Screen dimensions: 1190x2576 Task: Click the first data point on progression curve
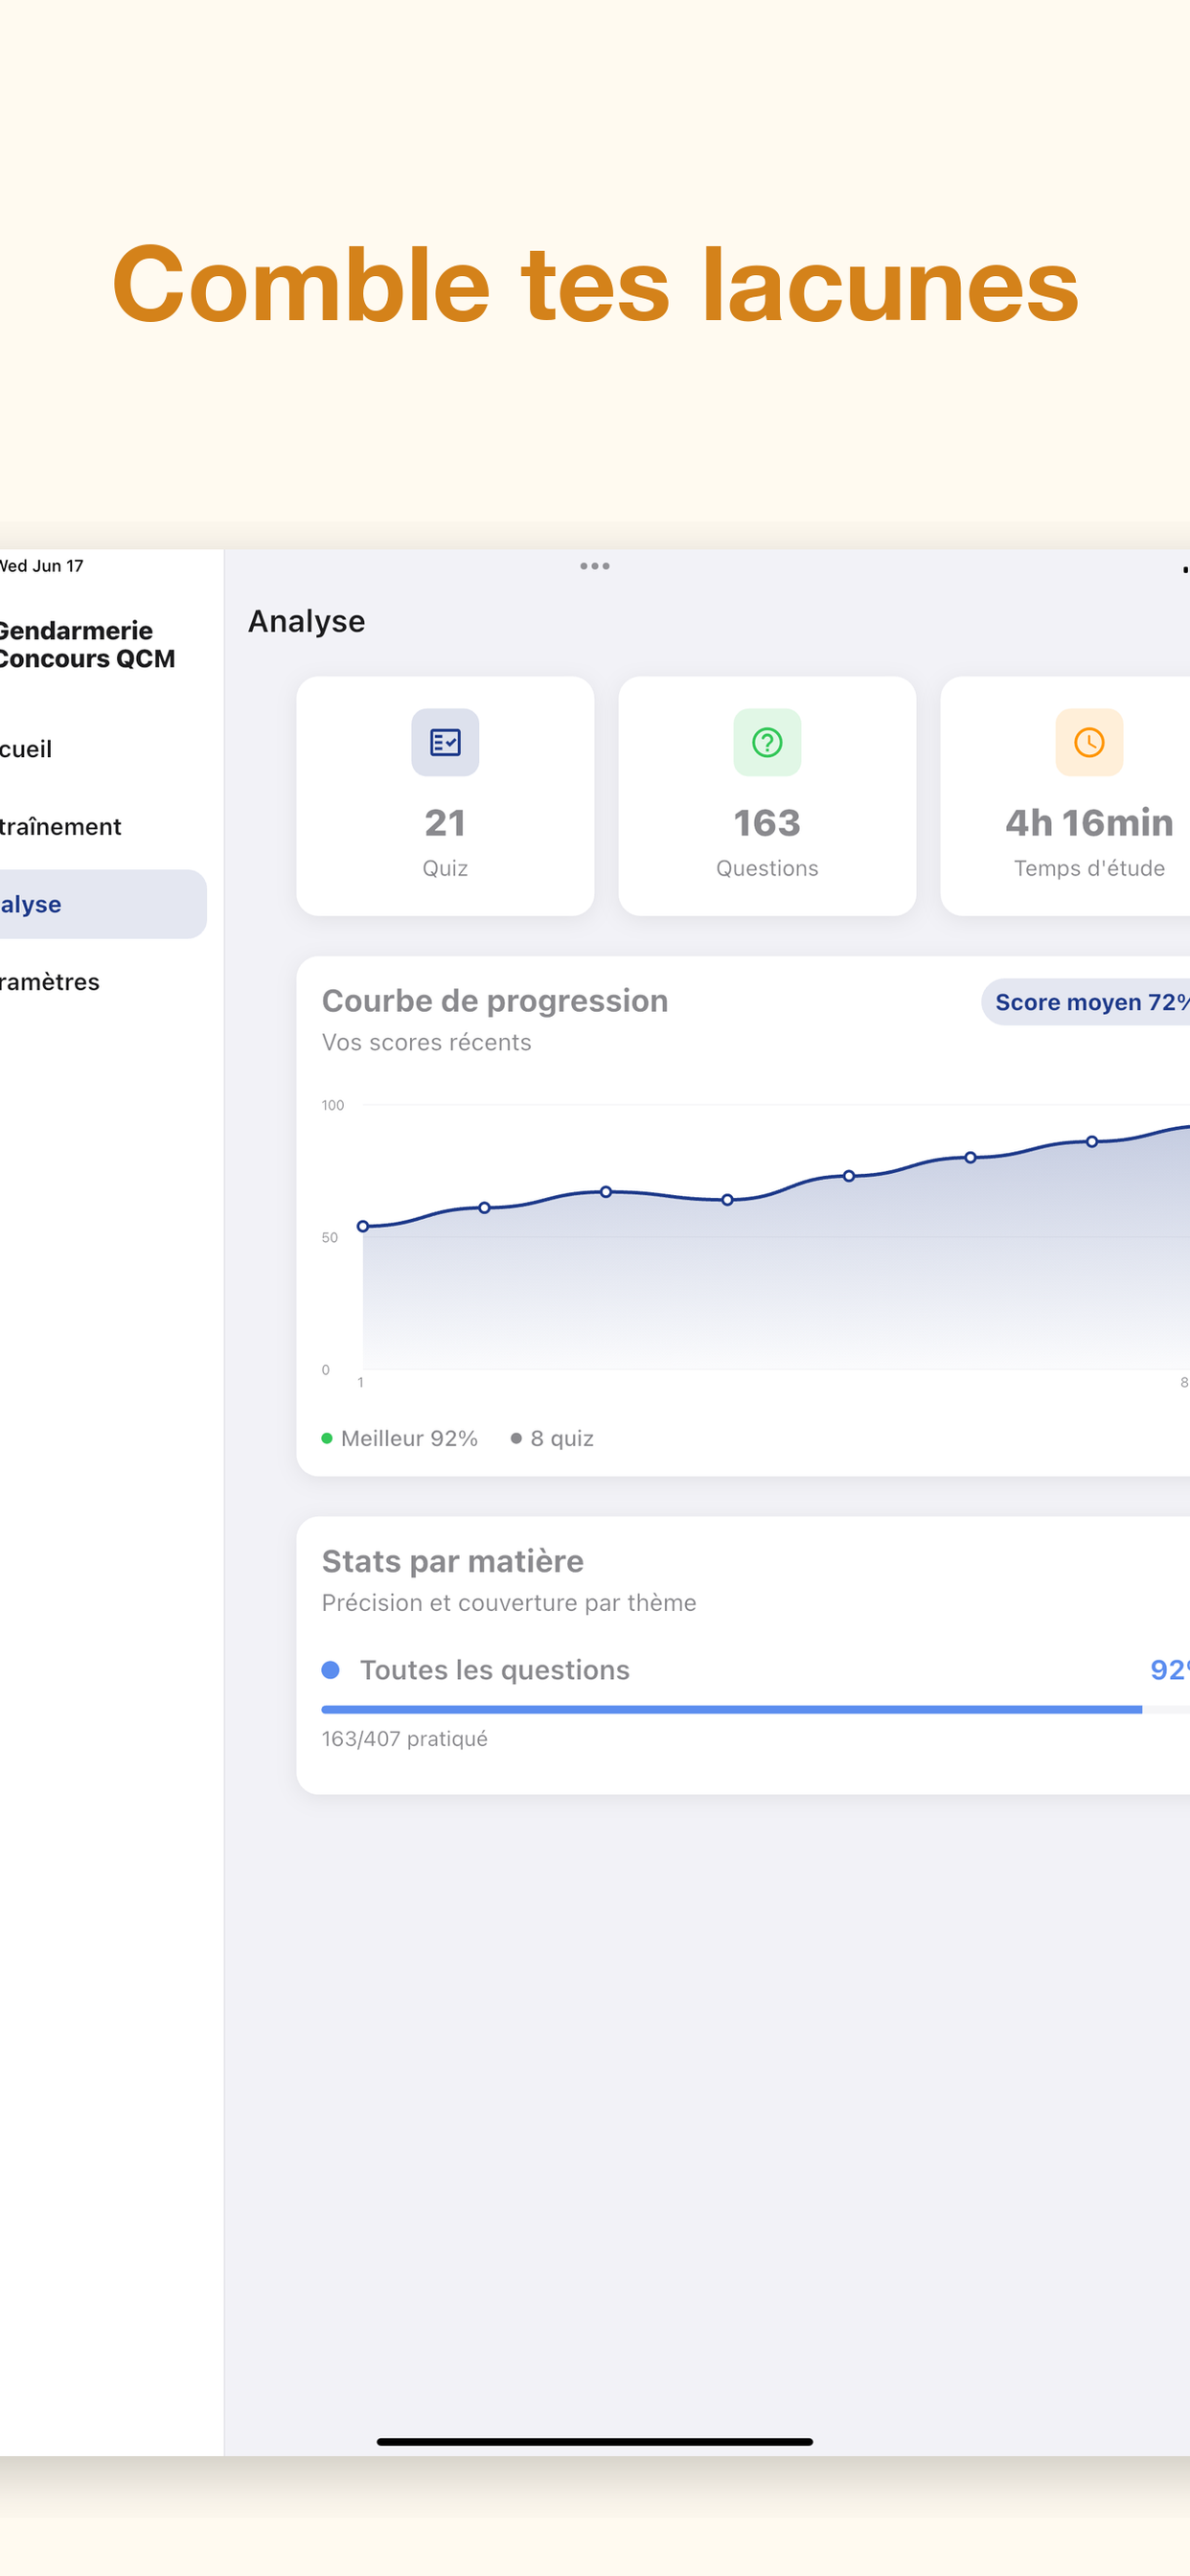[363, 1226]
